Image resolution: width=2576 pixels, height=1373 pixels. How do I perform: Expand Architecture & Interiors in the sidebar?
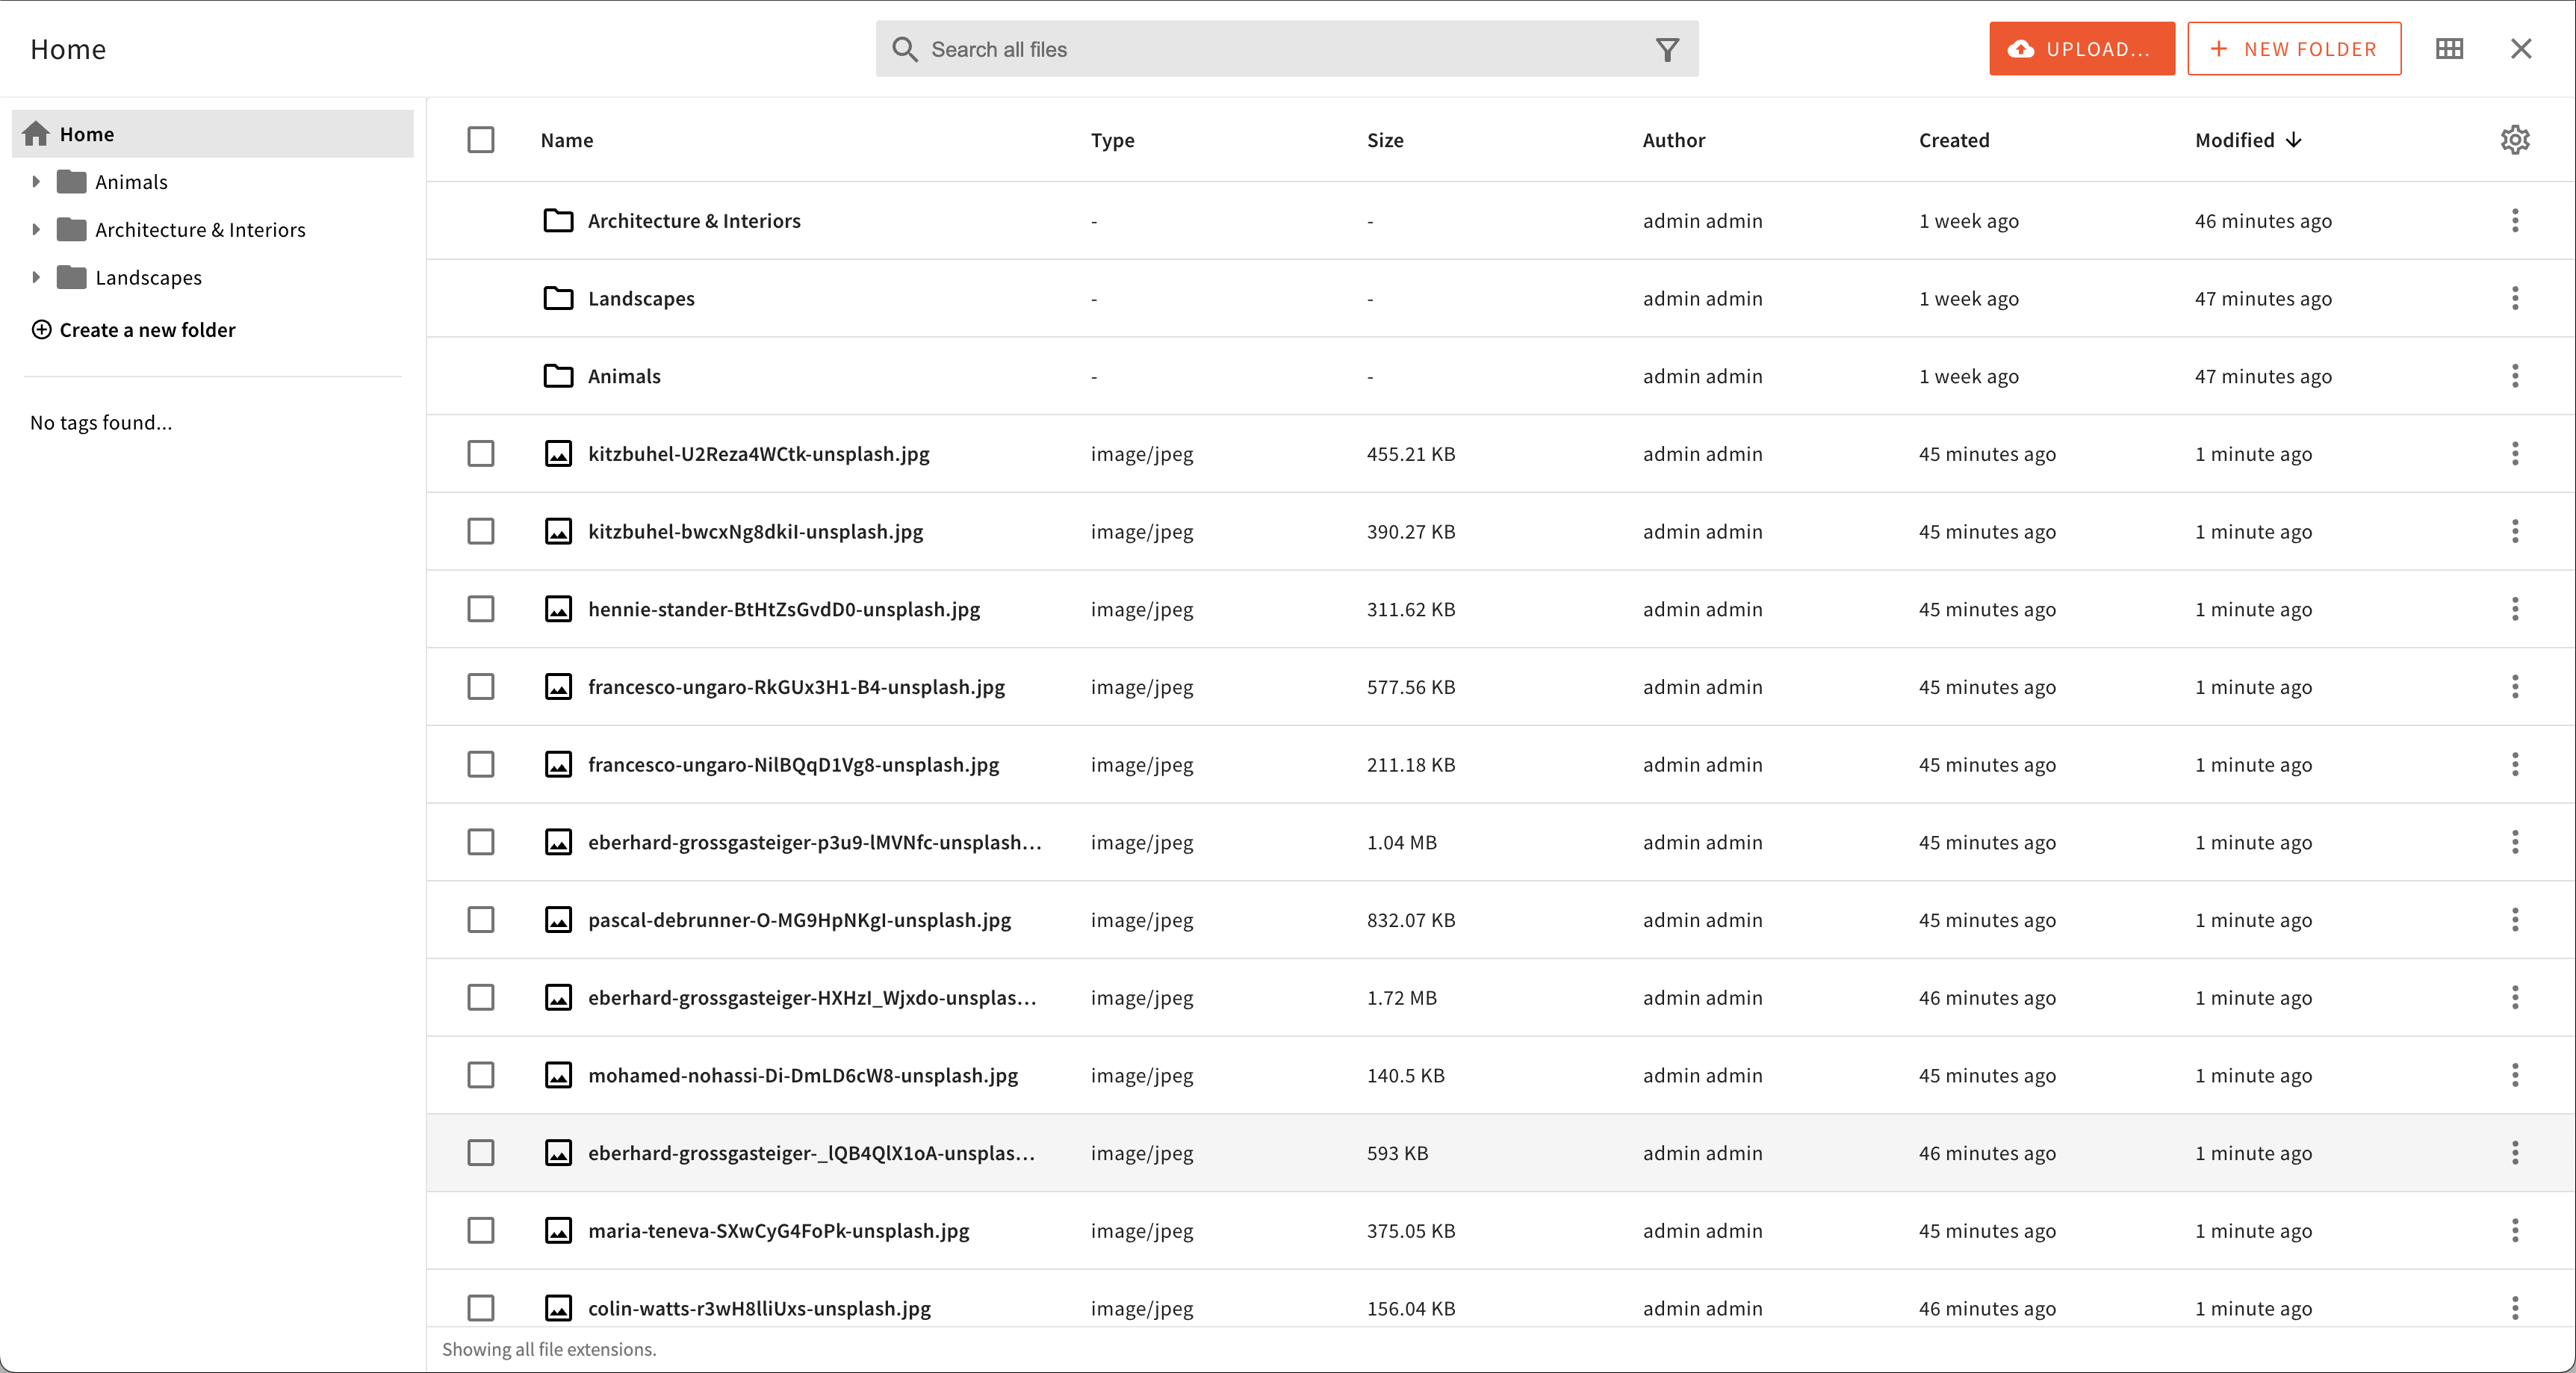(36, 229)
